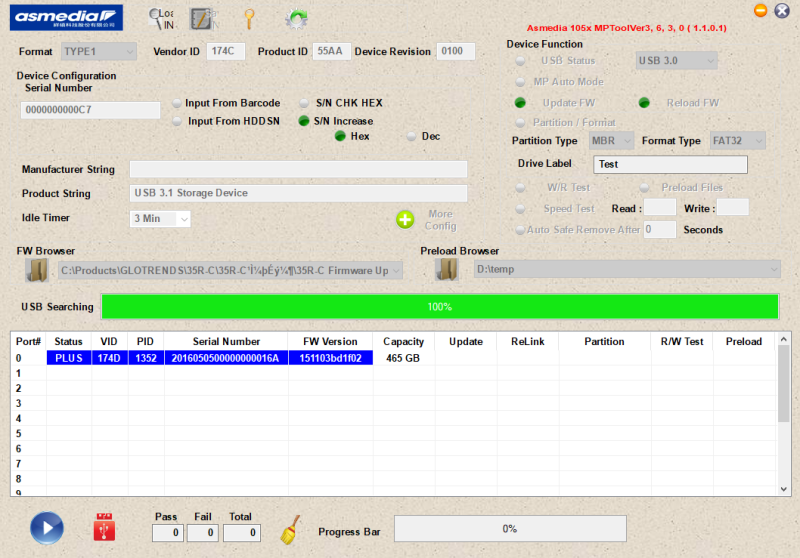Click firmware version 151103bd1f02 cell
The image size is (800, 558).
point(331,358)
